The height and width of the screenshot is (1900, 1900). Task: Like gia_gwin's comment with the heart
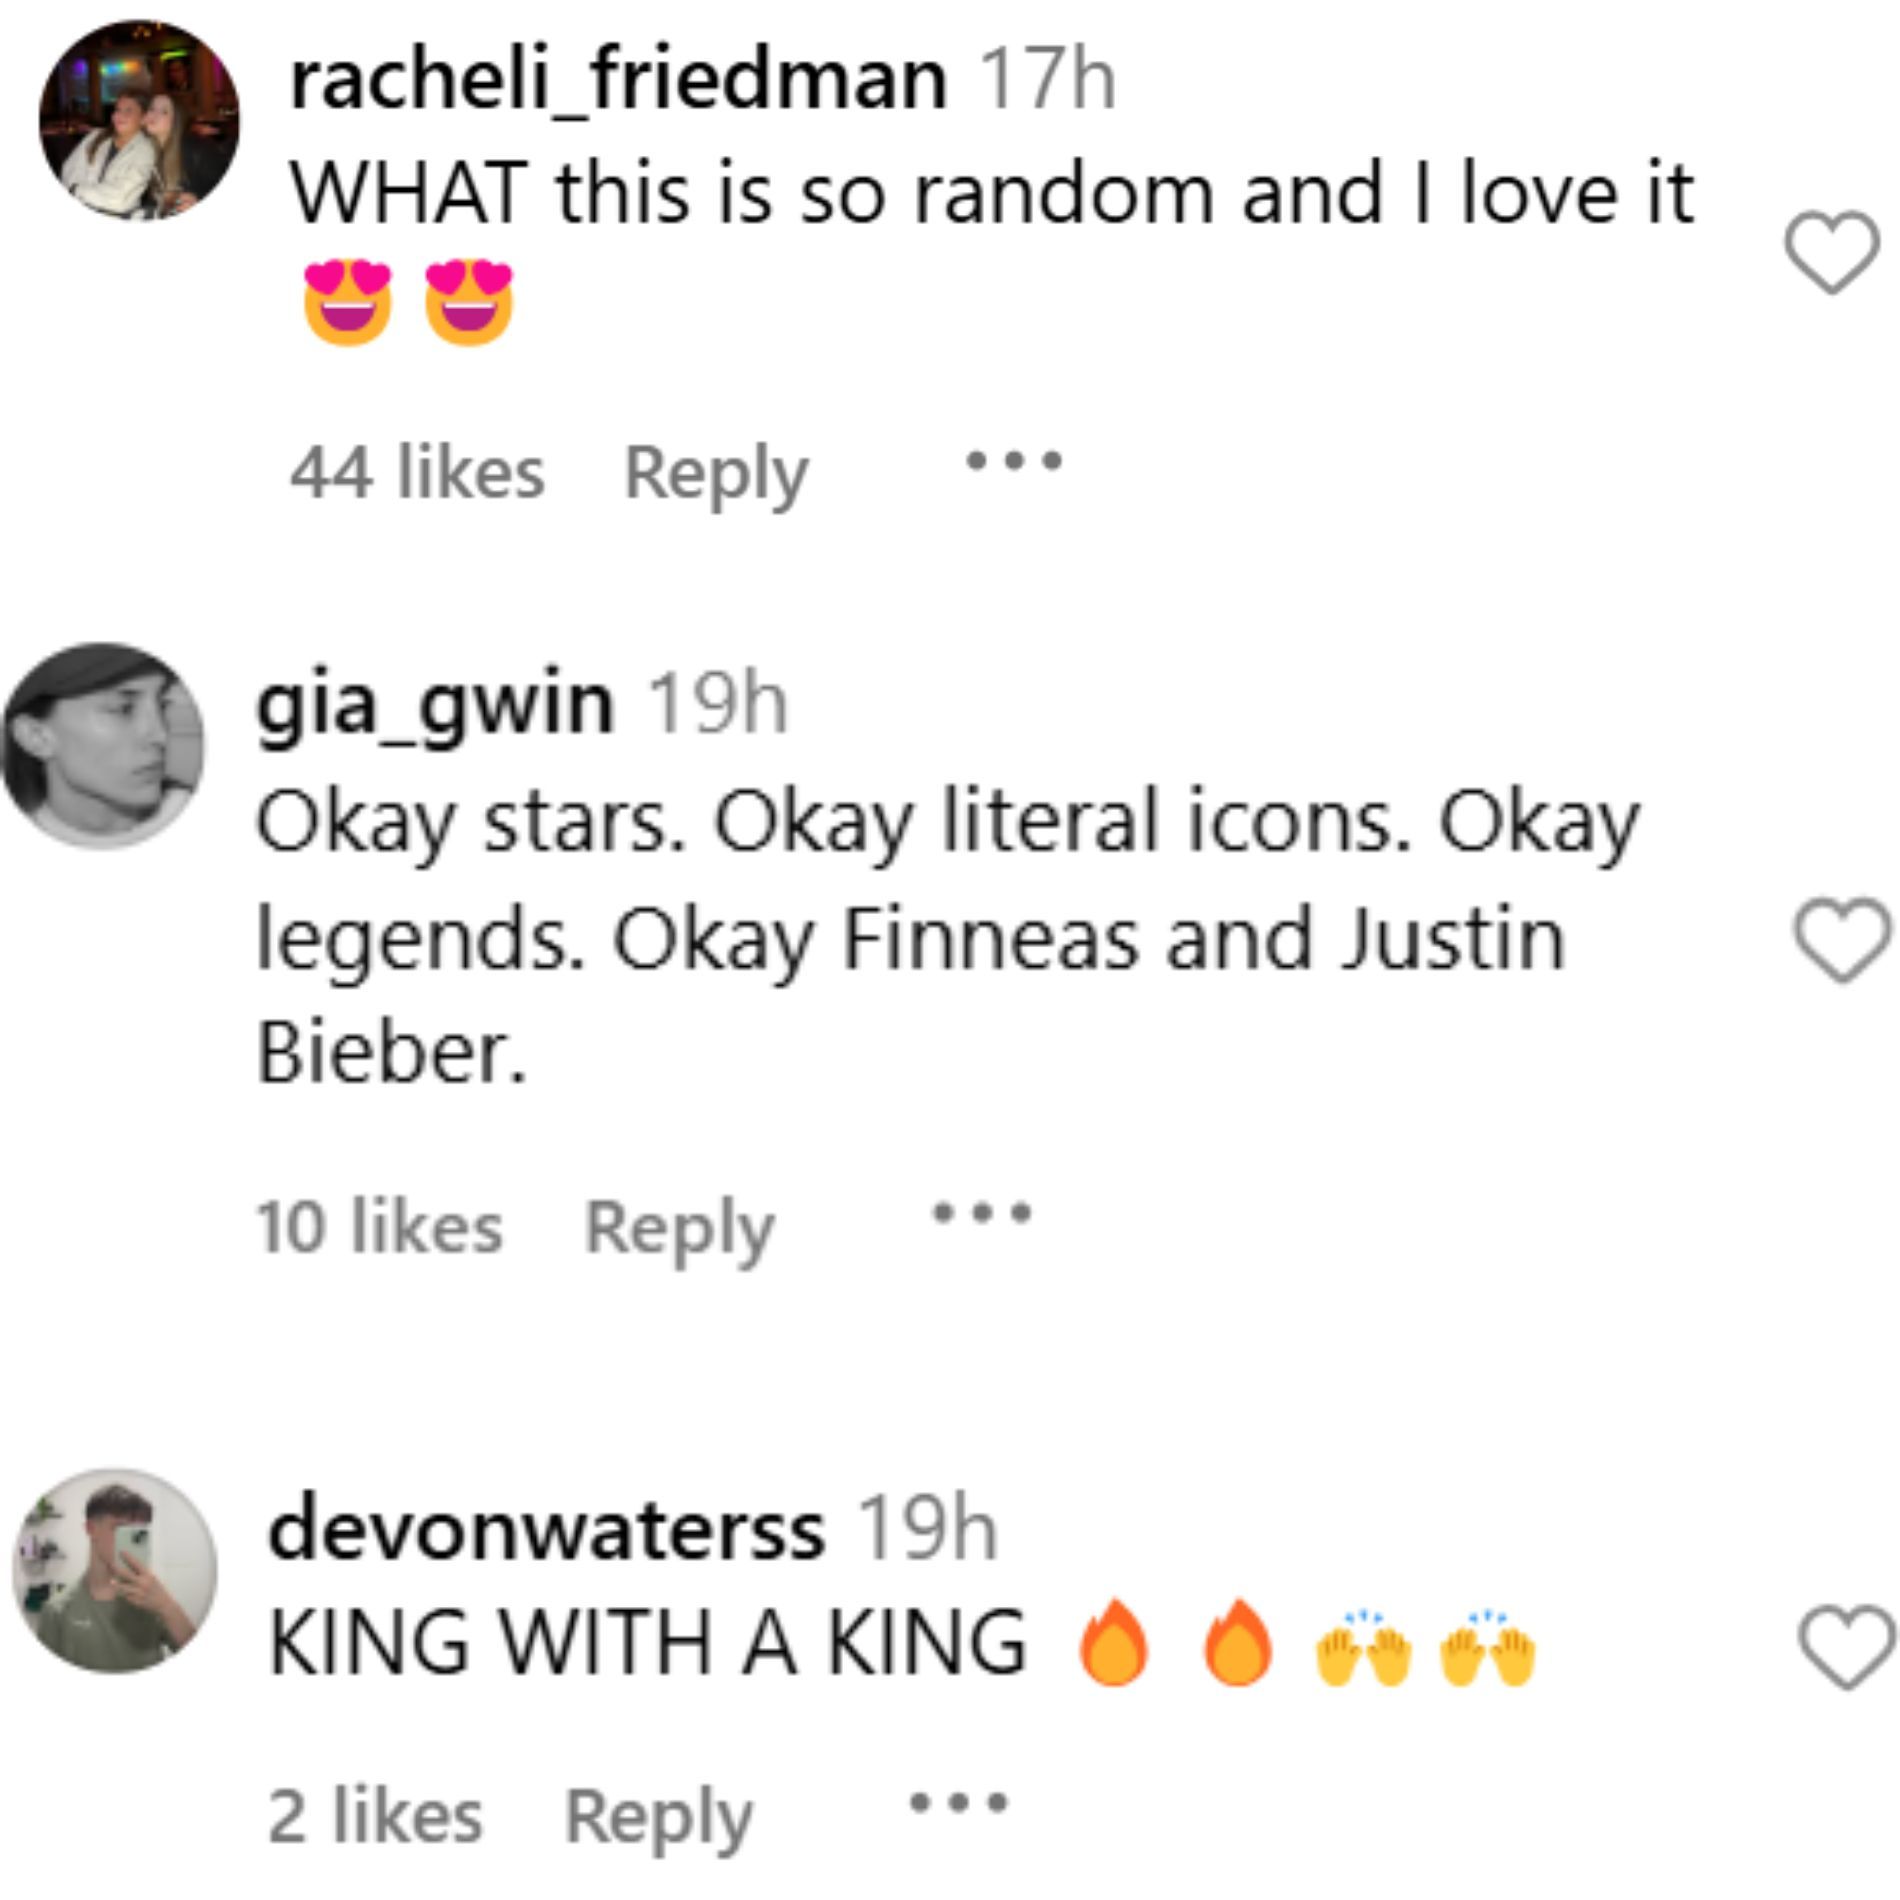(x=1842, y=939)
